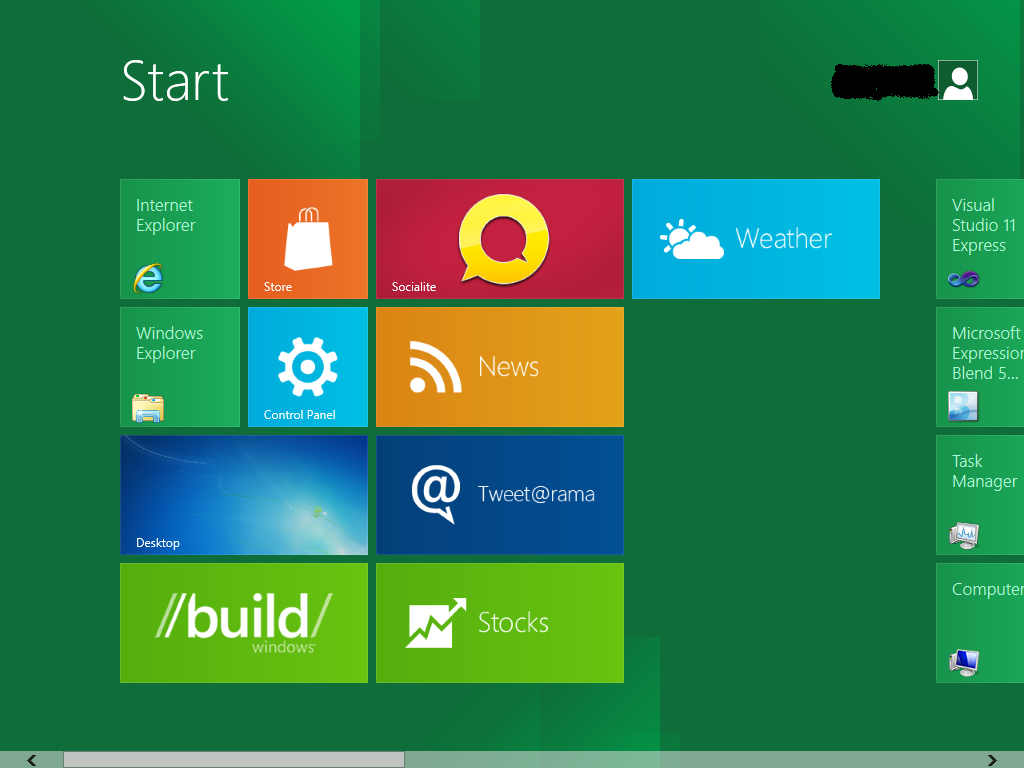
Task: Click the Start heading text
Action: pos(175,82)
